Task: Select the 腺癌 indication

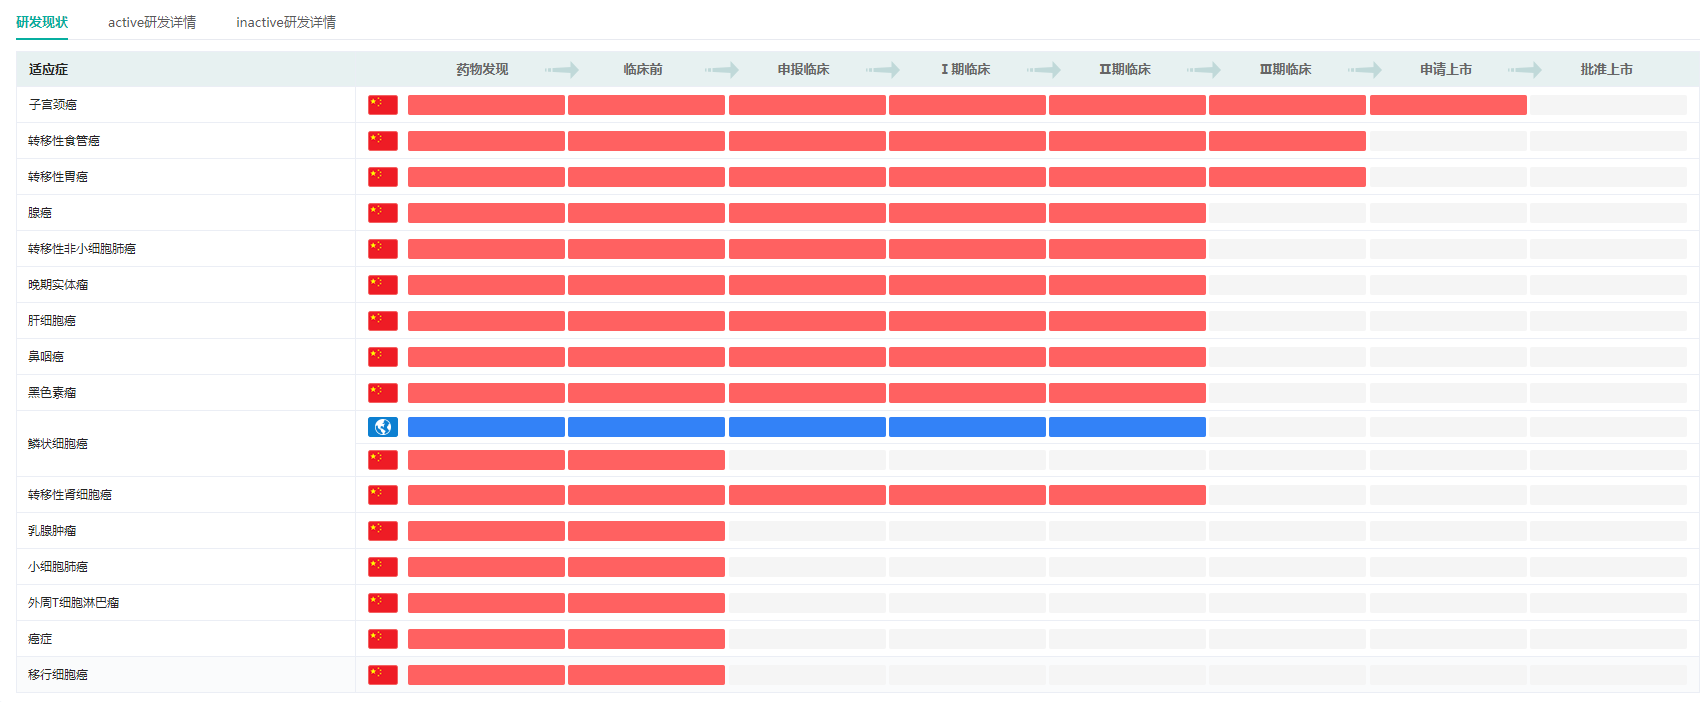Action: tap(40, 213)
